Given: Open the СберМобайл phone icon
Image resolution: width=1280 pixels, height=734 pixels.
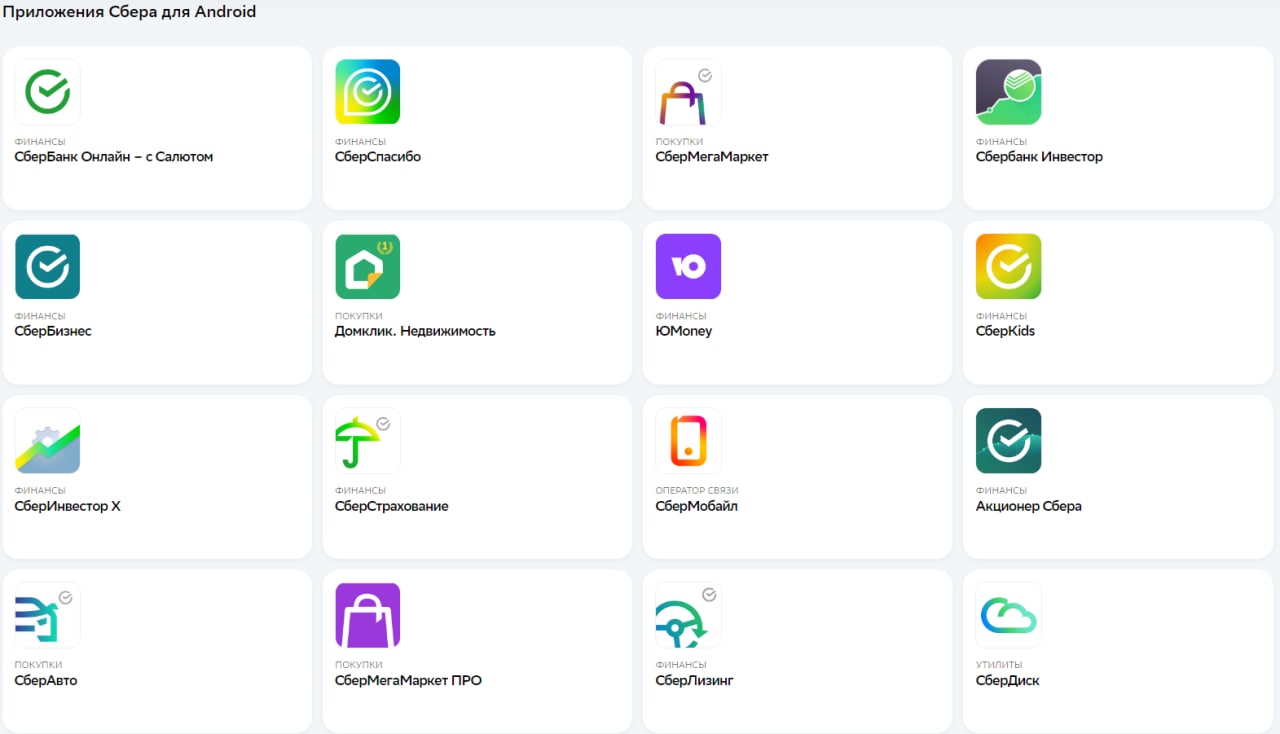Looking at the screenshot, I should (688, 441).
